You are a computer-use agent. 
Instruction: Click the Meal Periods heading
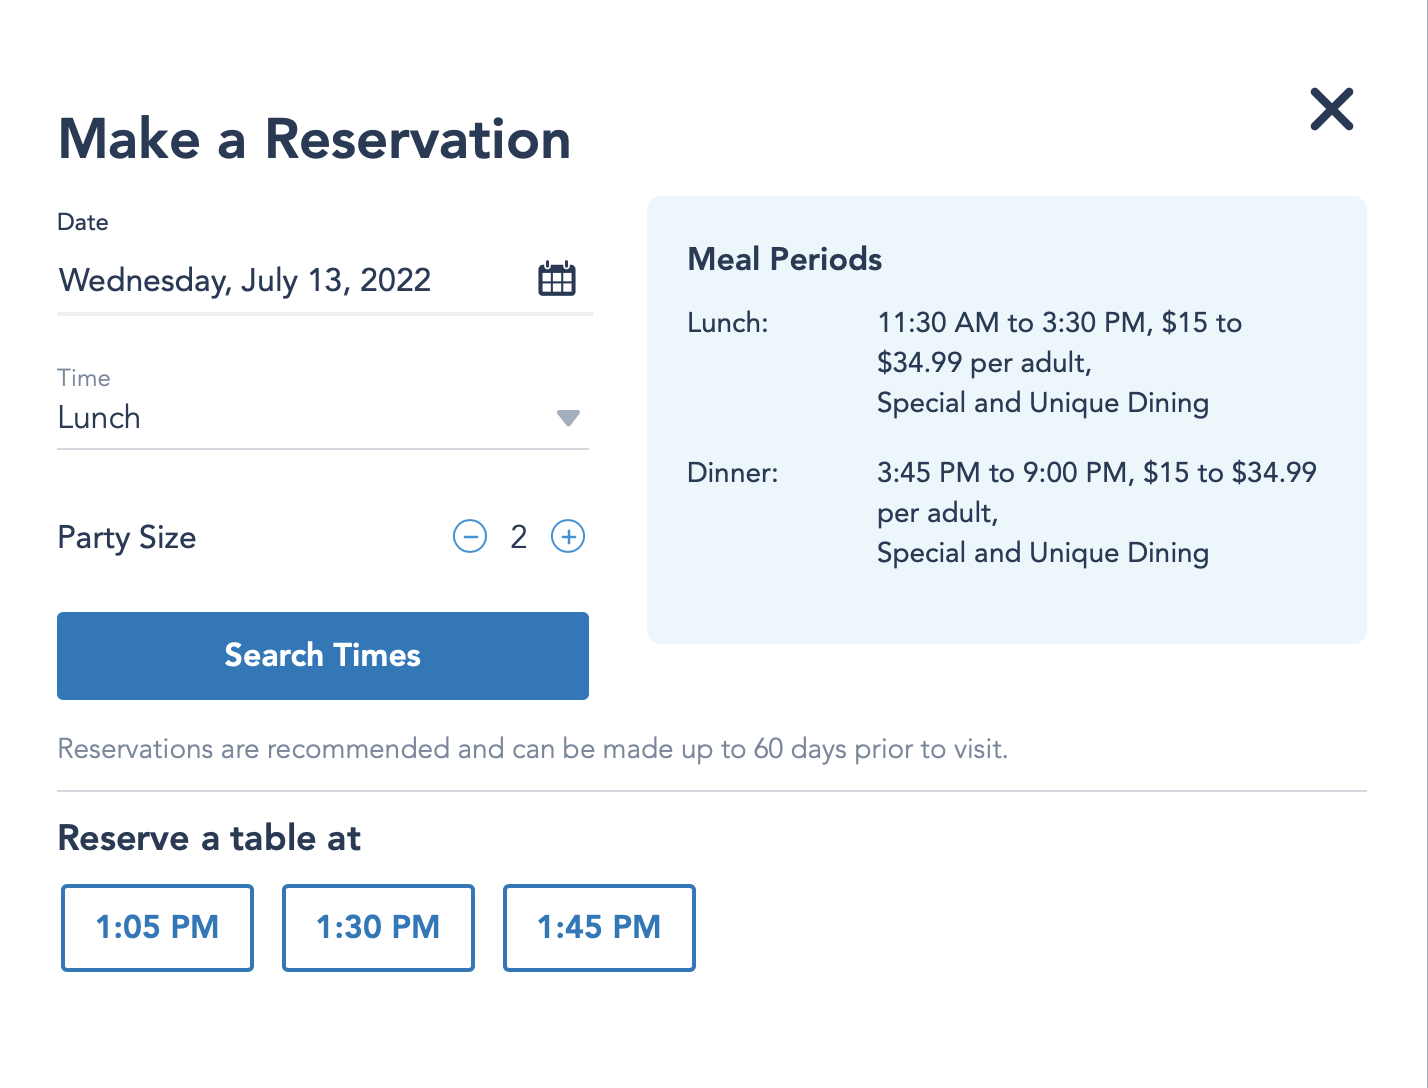coord(784,260)
